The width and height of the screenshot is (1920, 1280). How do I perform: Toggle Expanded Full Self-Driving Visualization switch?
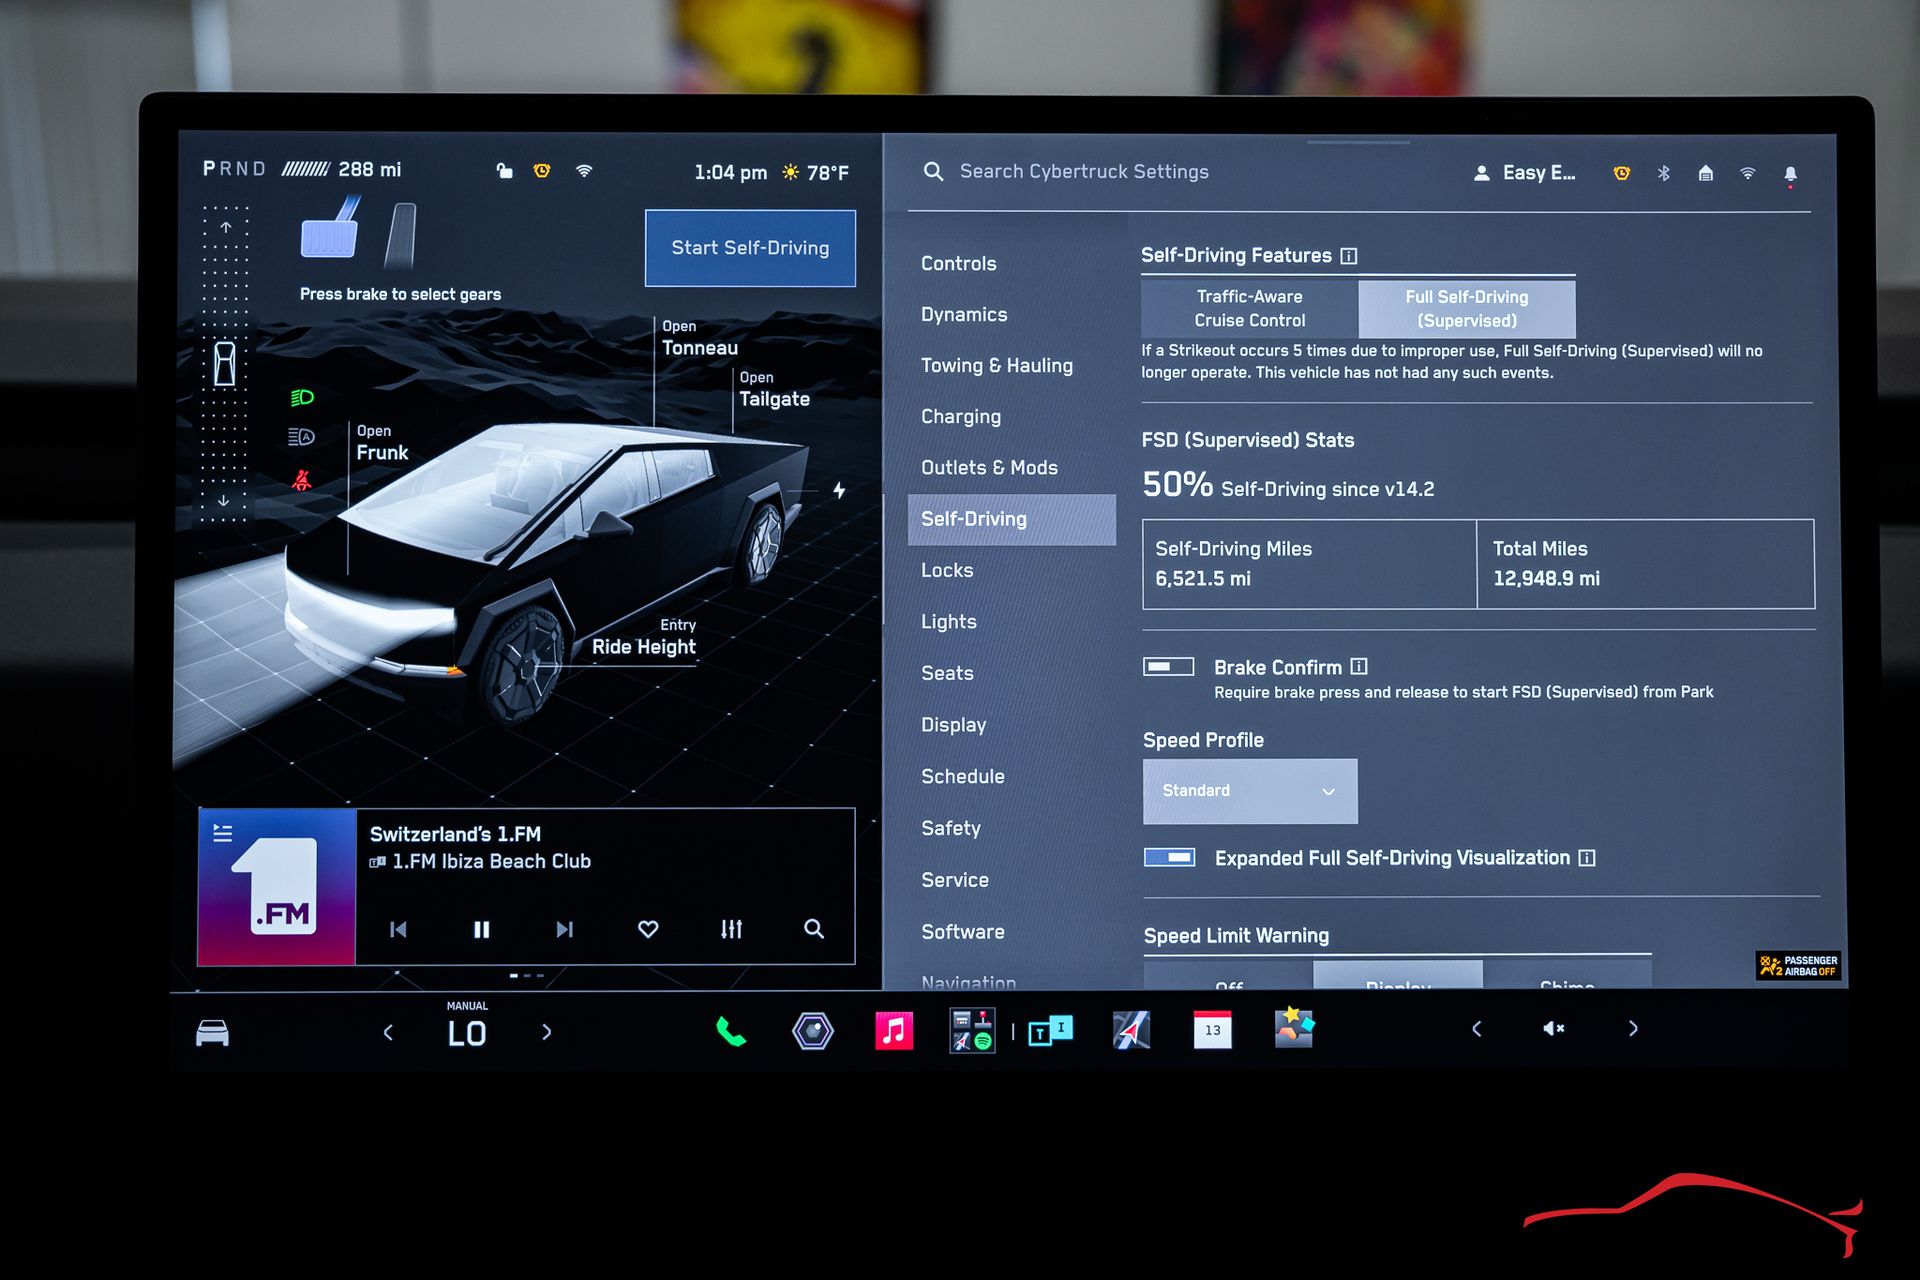1169,857
